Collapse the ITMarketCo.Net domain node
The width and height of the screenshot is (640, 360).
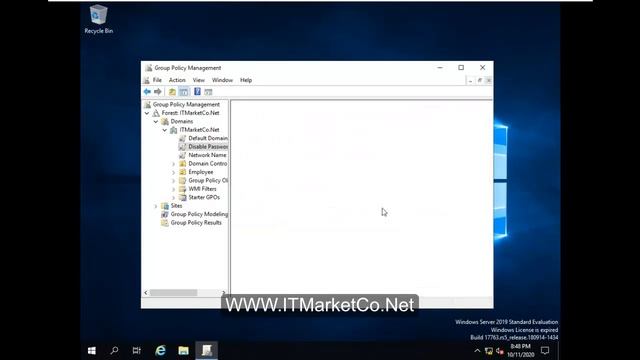[165, 130]
